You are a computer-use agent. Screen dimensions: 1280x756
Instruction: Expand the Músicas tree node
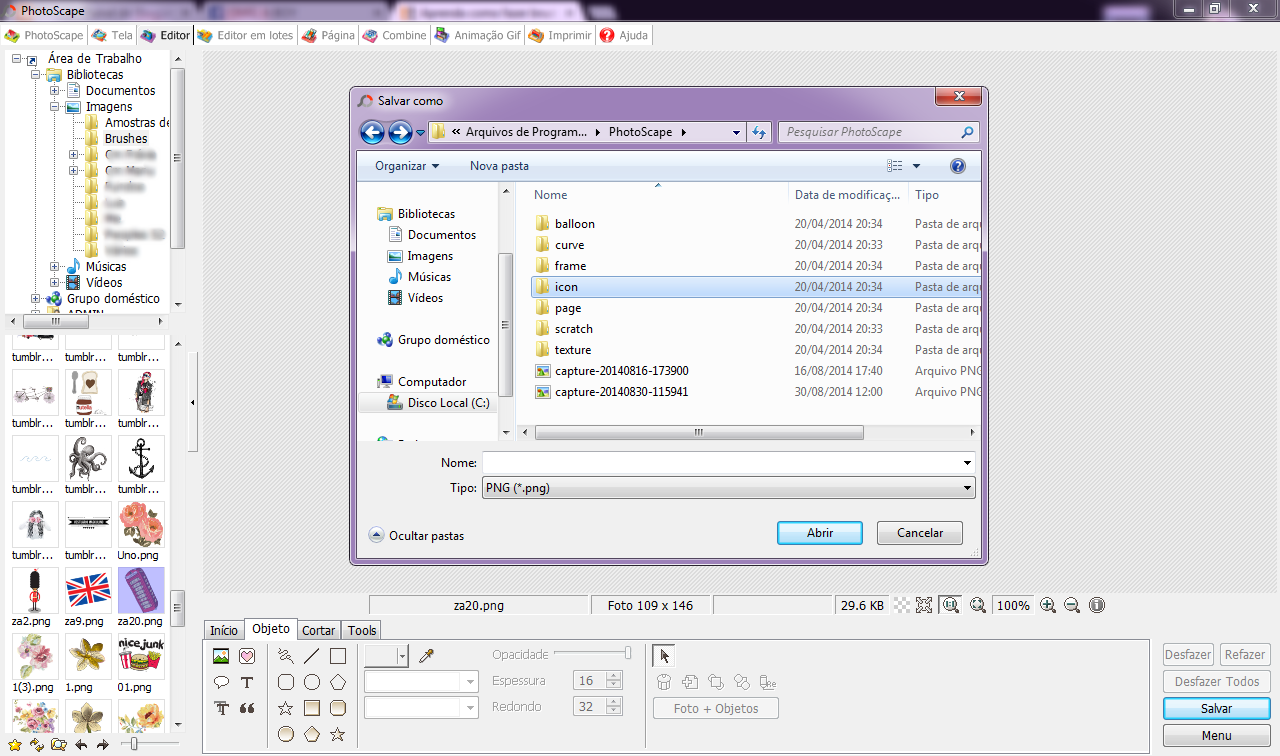click(55, 267)
